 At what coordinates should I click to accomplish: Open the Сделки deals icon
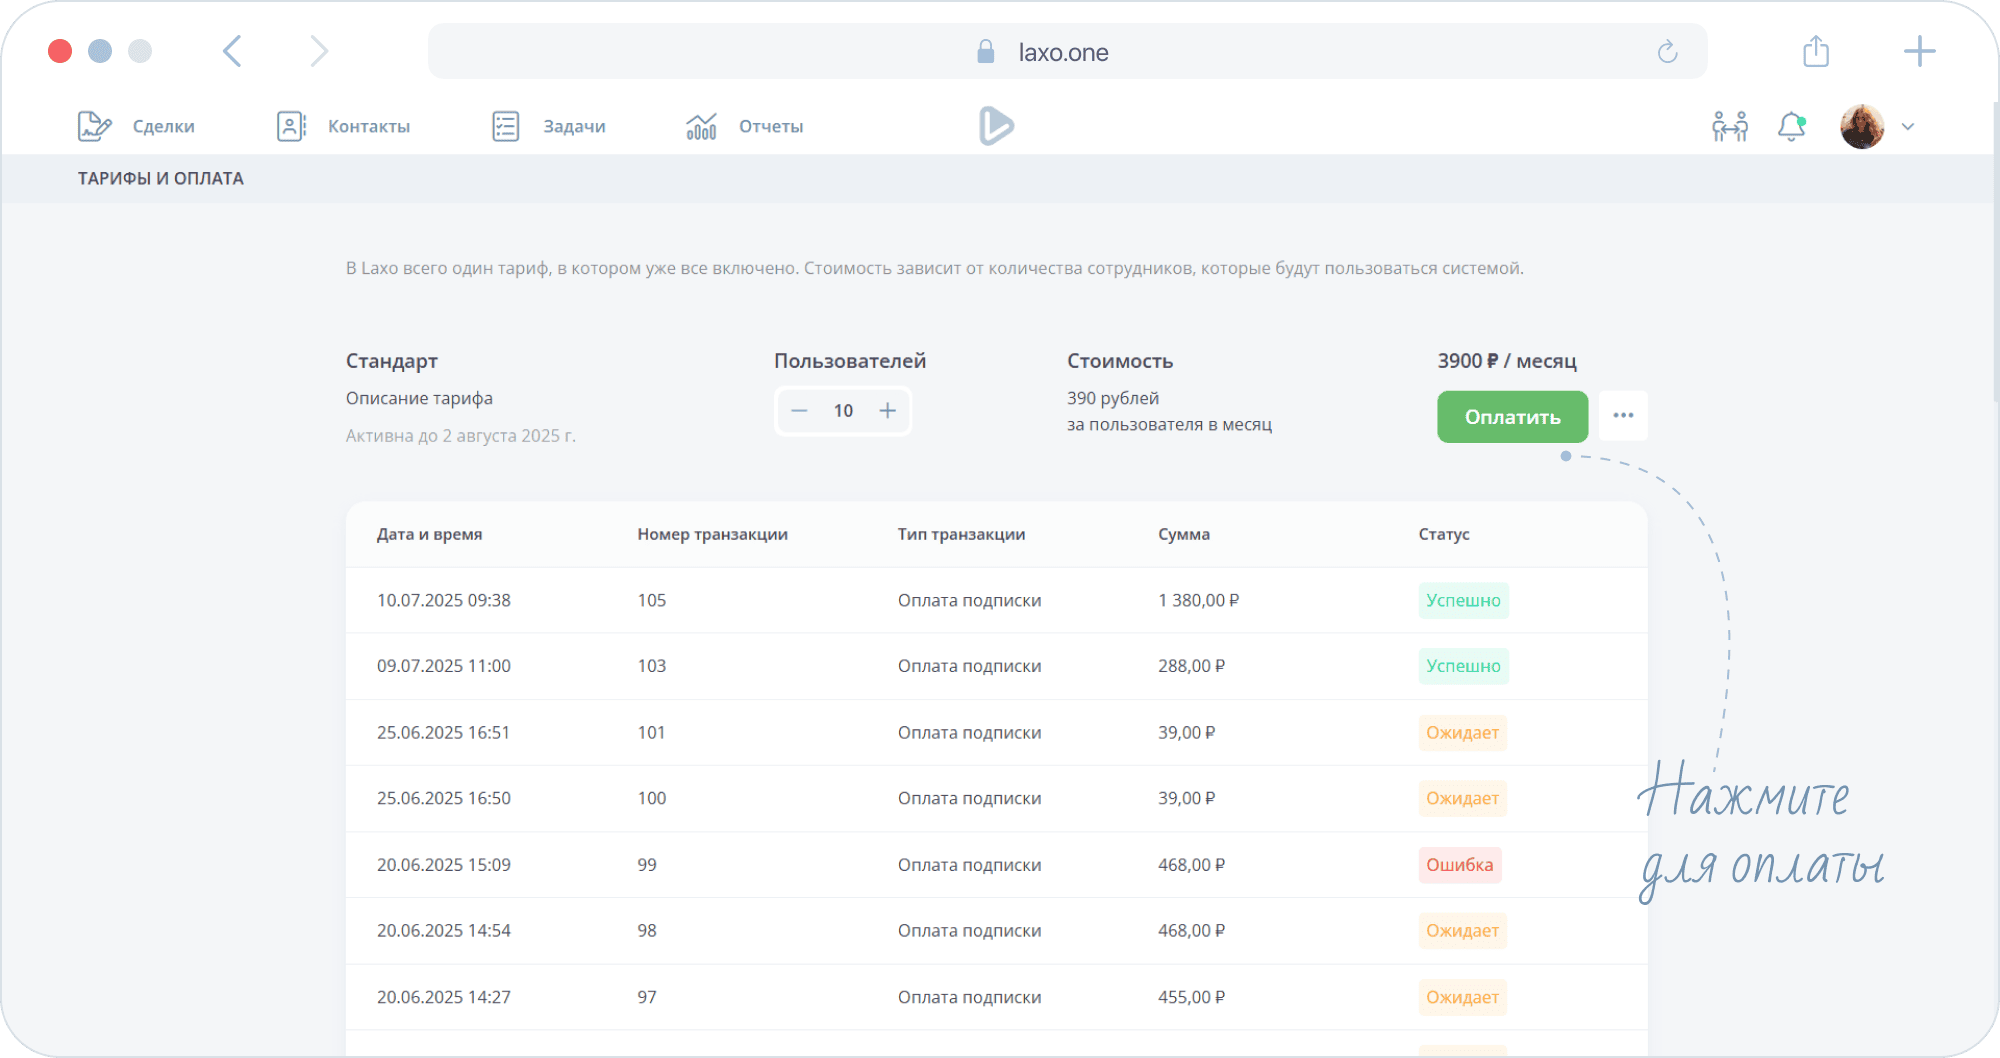(94, 126)
